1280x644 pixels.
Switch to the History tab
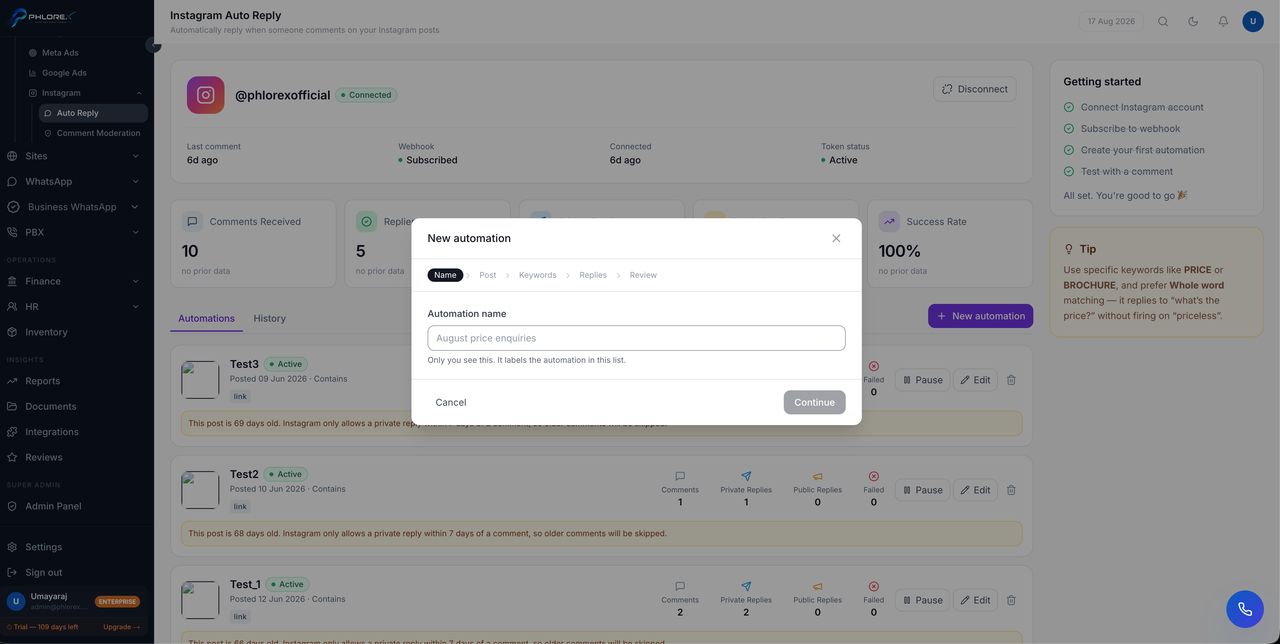click(270, 318)
